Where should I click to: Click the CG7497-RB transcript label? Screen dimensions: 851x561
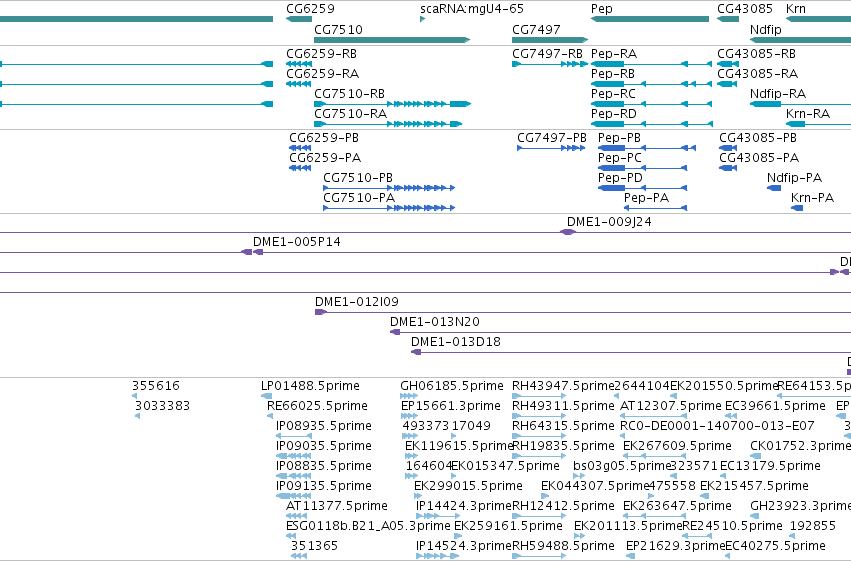pyautogui.click(x=547, y=54)
